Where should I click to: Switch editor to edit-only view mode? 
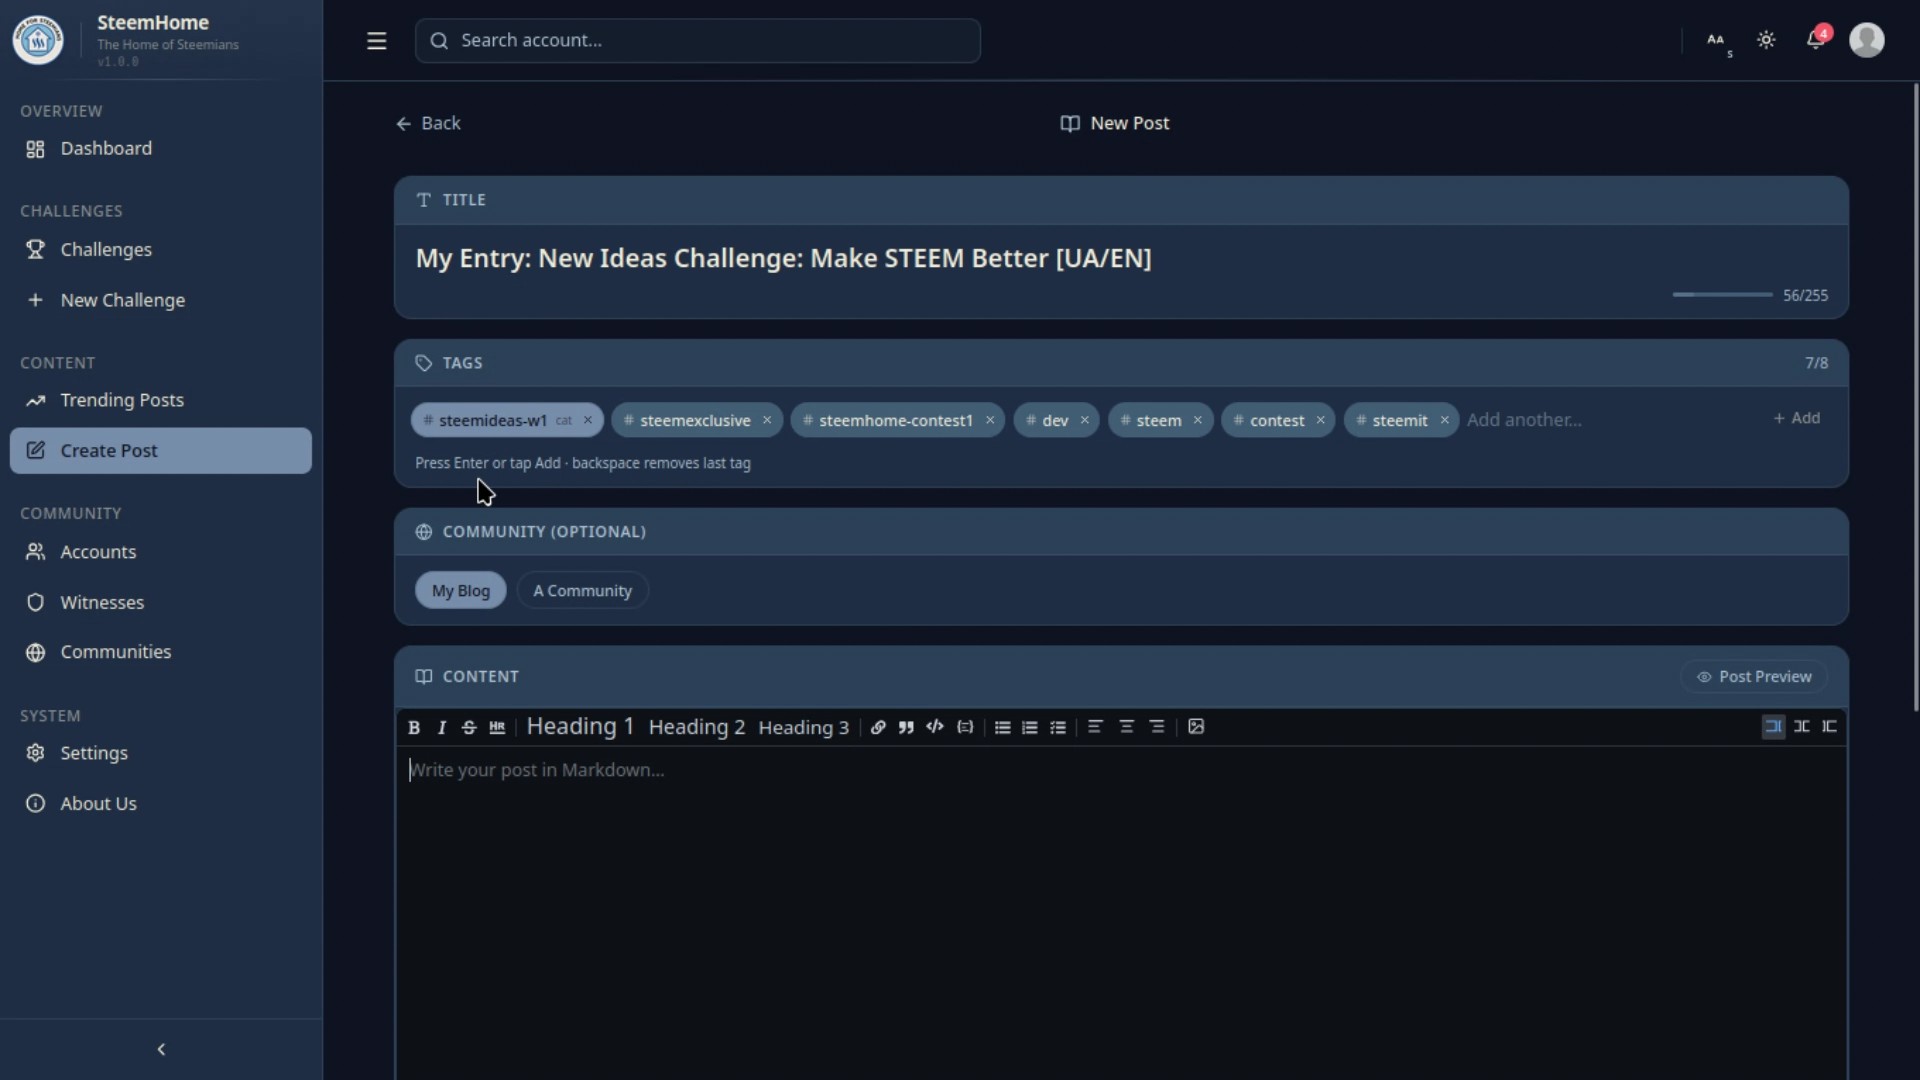(x=1773, y=727)
